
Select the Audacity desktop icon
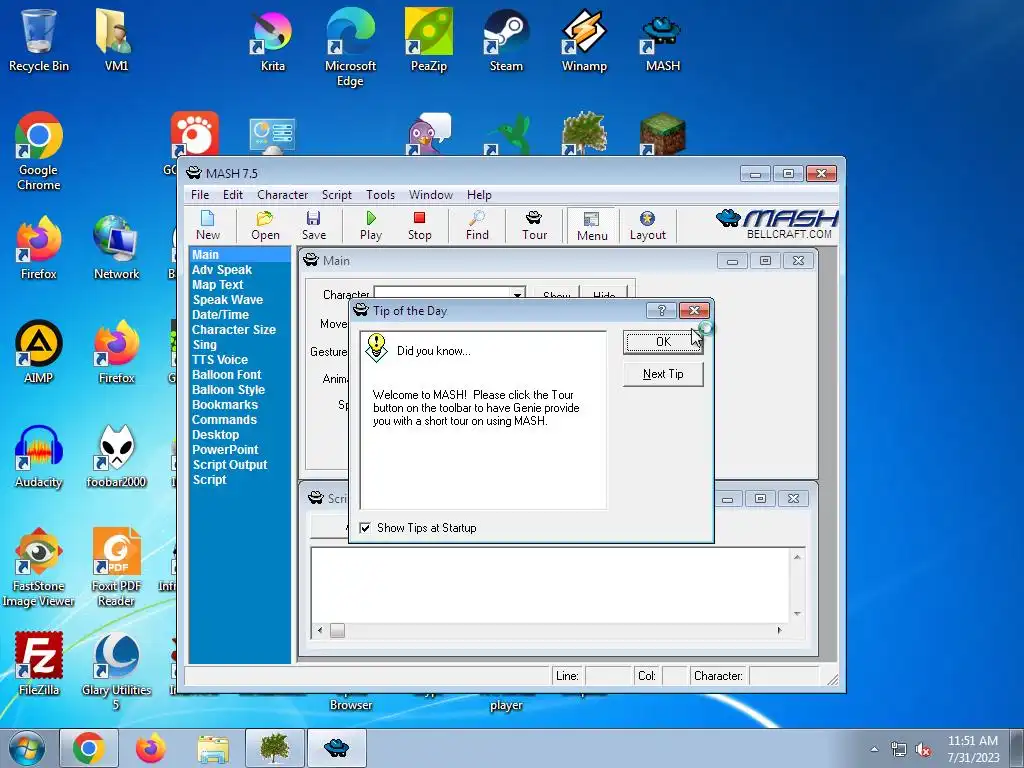[39, 457]
